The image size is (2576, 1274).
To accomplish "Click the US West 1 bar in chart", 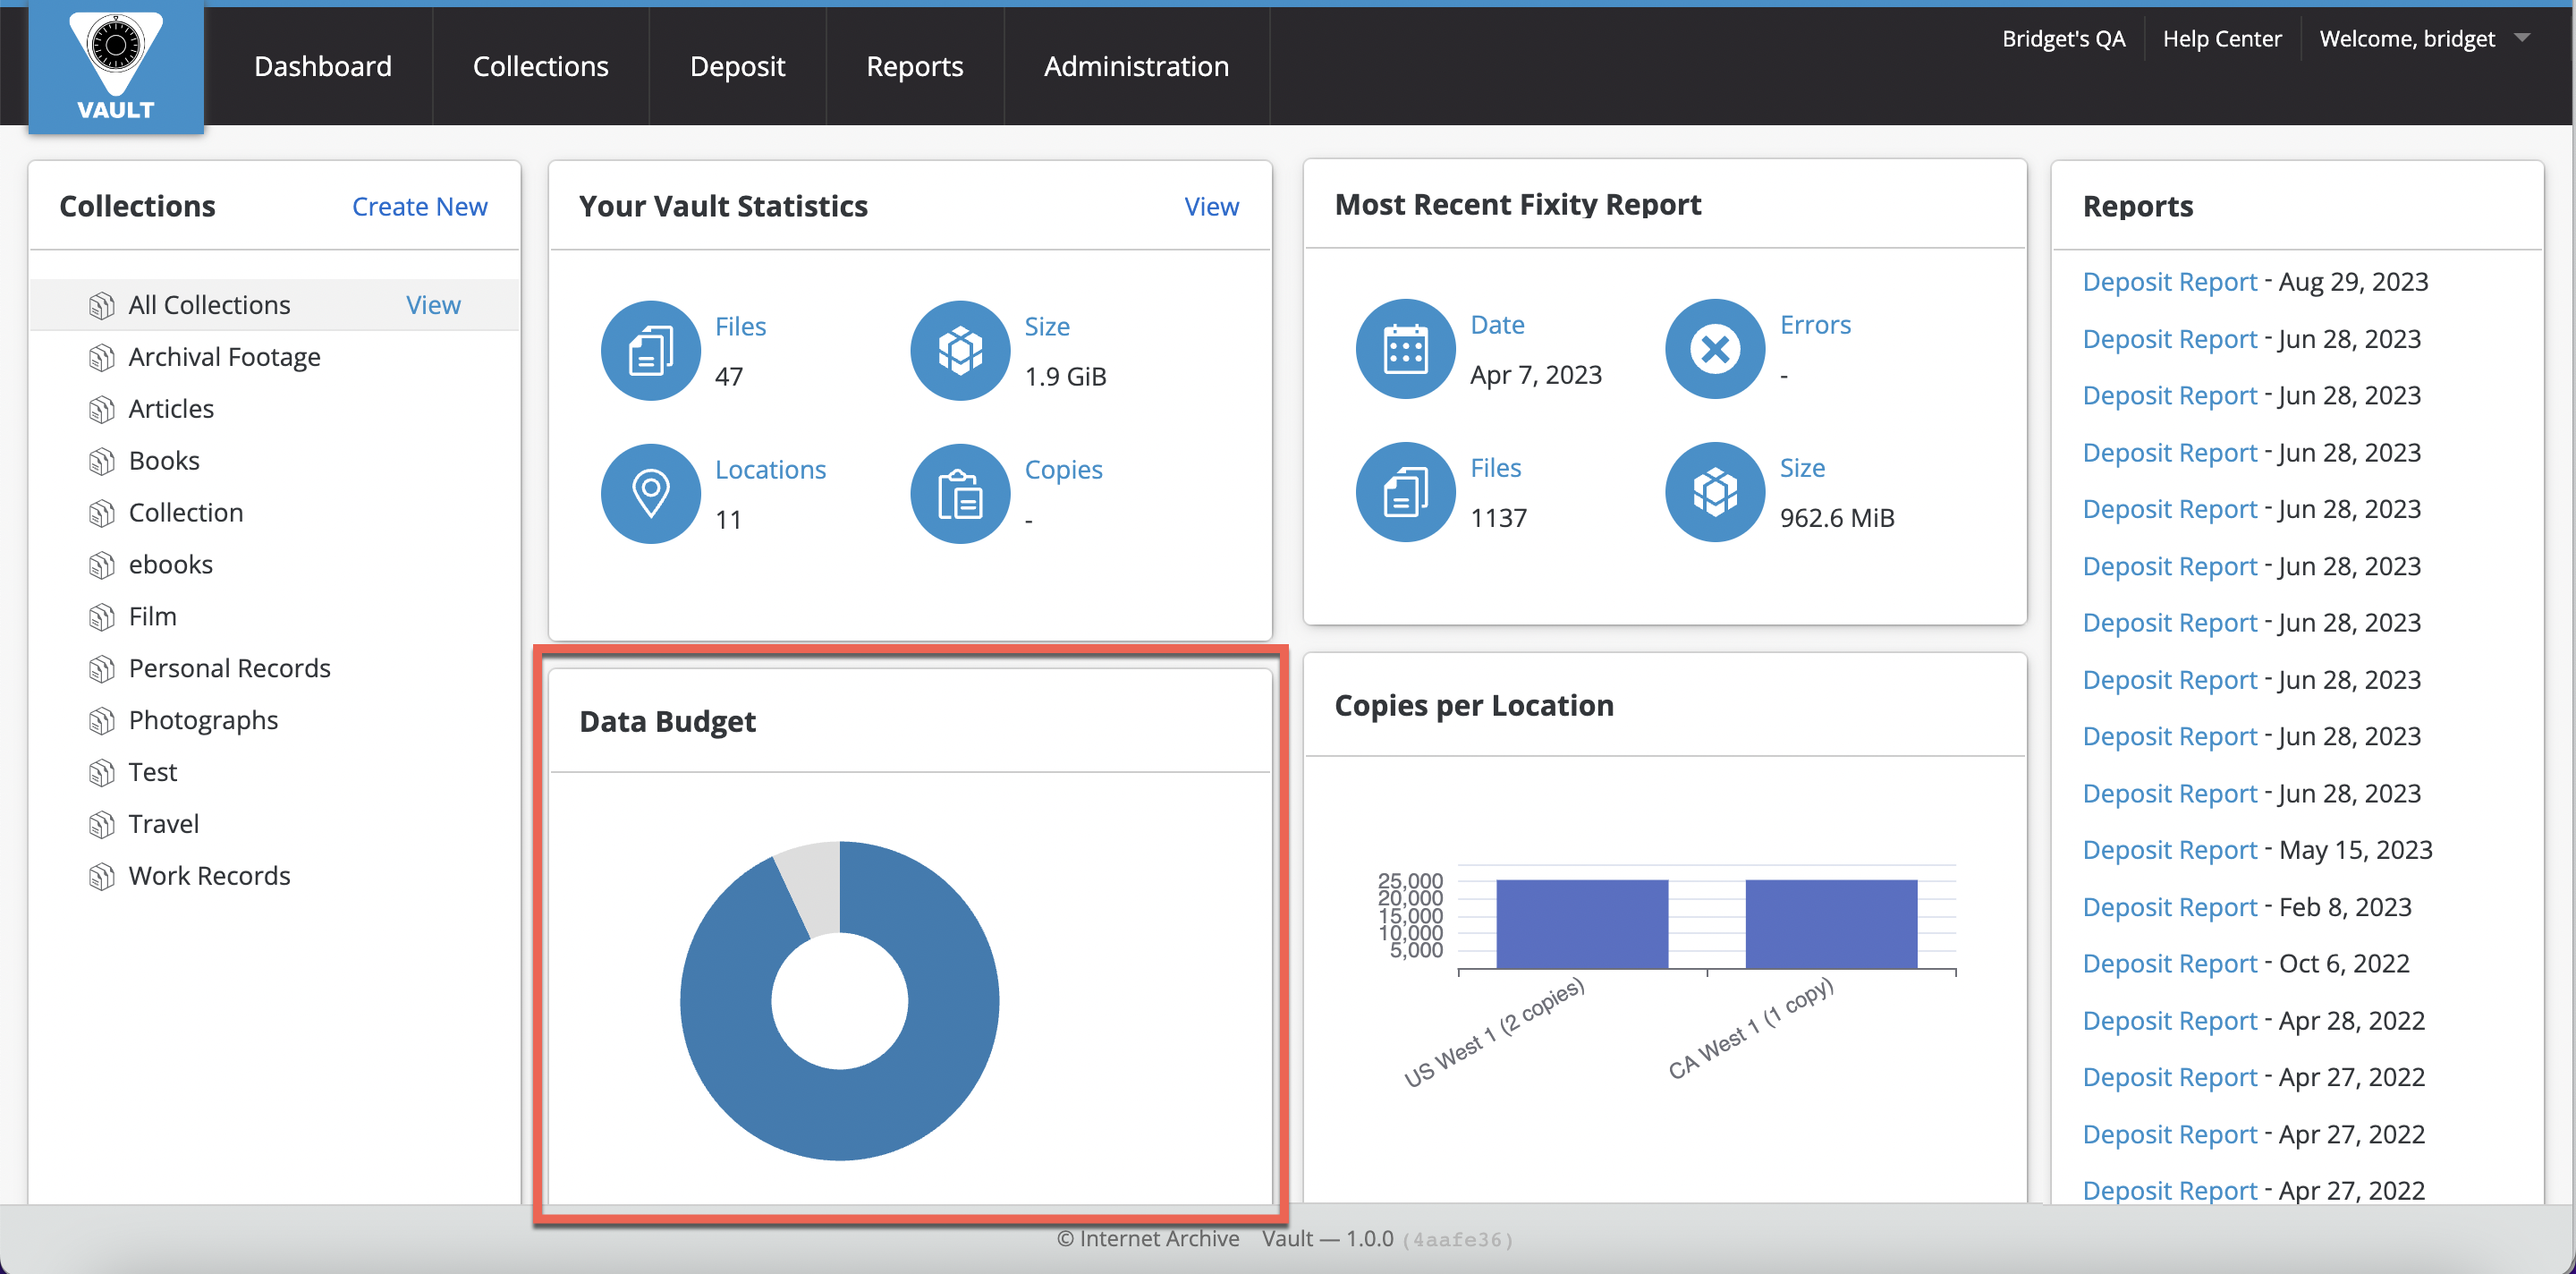I will [x=1581, y=922].
